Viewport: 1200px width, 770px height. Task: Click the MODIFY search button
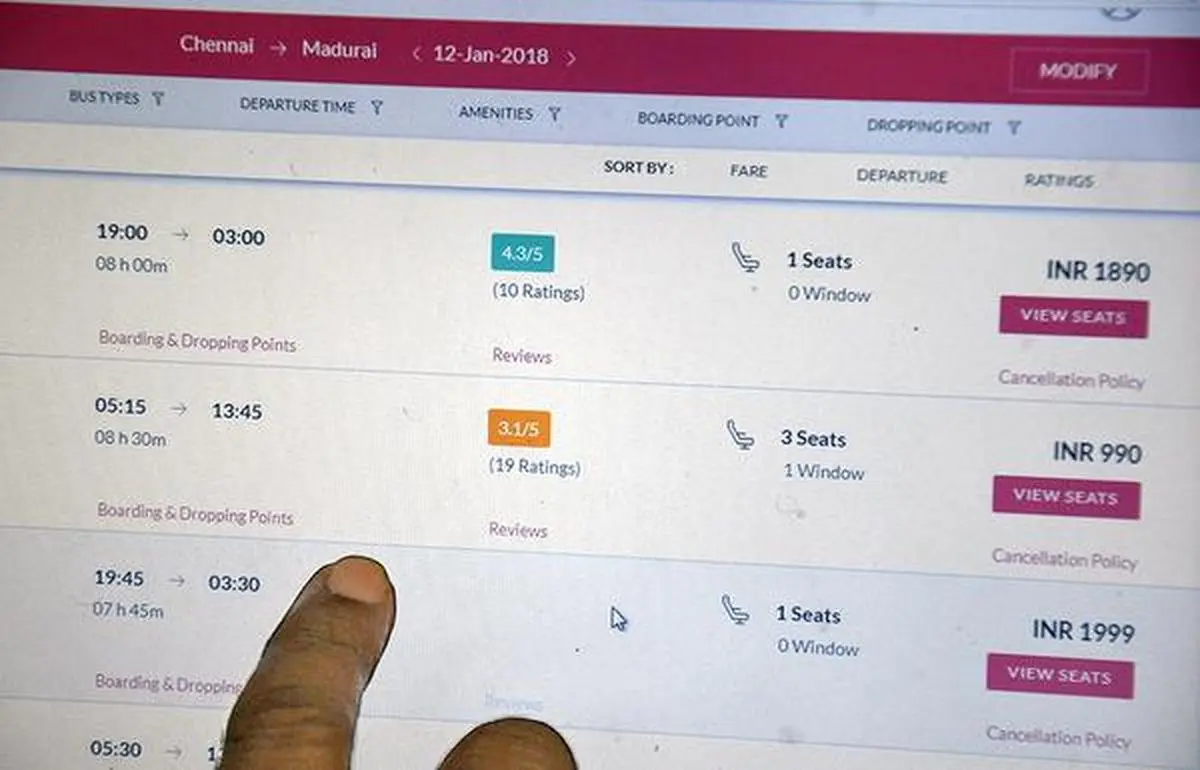(1078, 72)
